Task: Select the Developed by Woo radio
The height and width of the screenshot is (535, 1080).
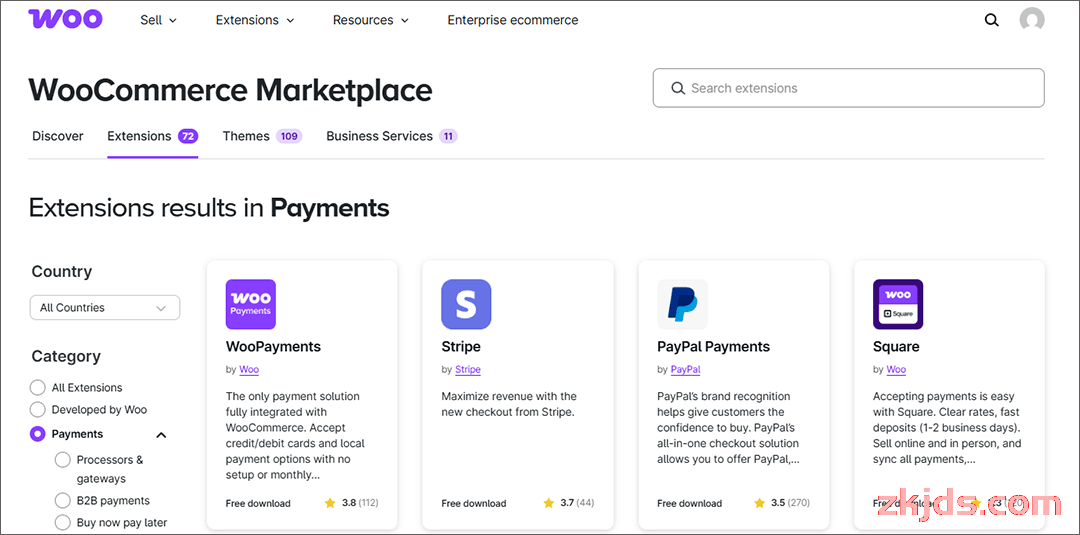Action: pos(39,410)
